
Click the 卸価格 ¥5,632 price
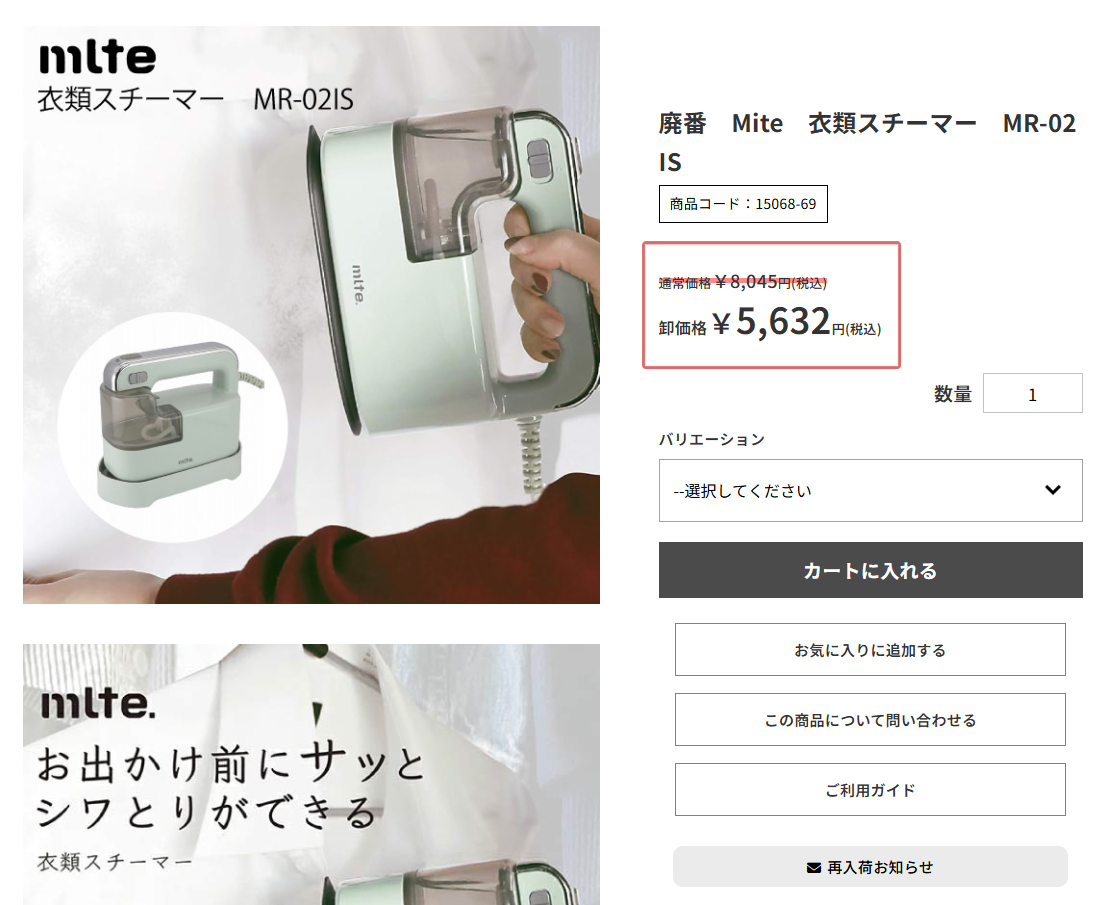[x=770, y=323]
